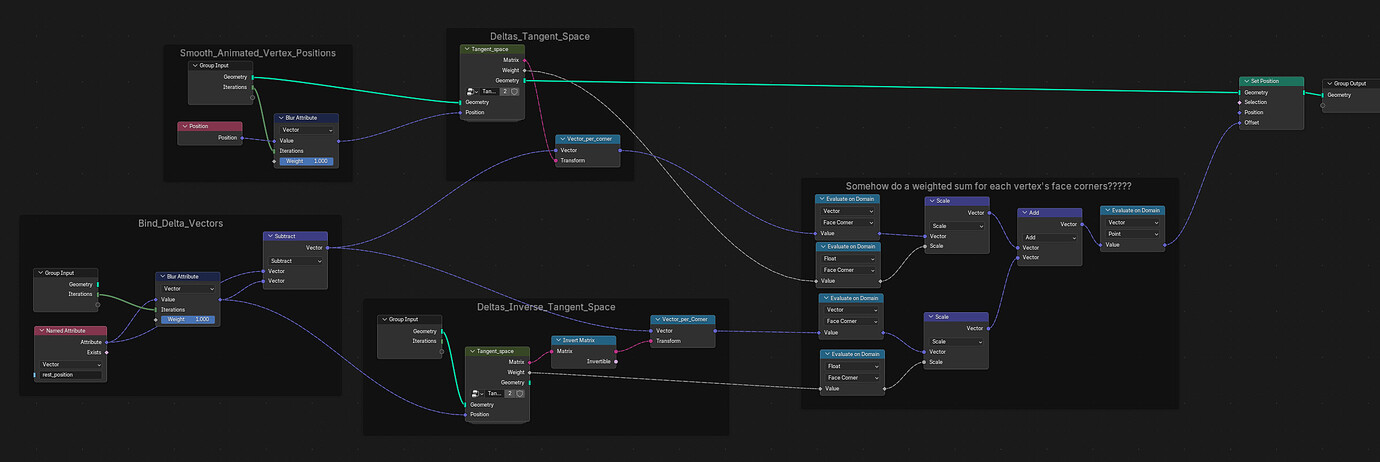
Task: Open the Subtract operation dropdown
Action: pos(296,260)
